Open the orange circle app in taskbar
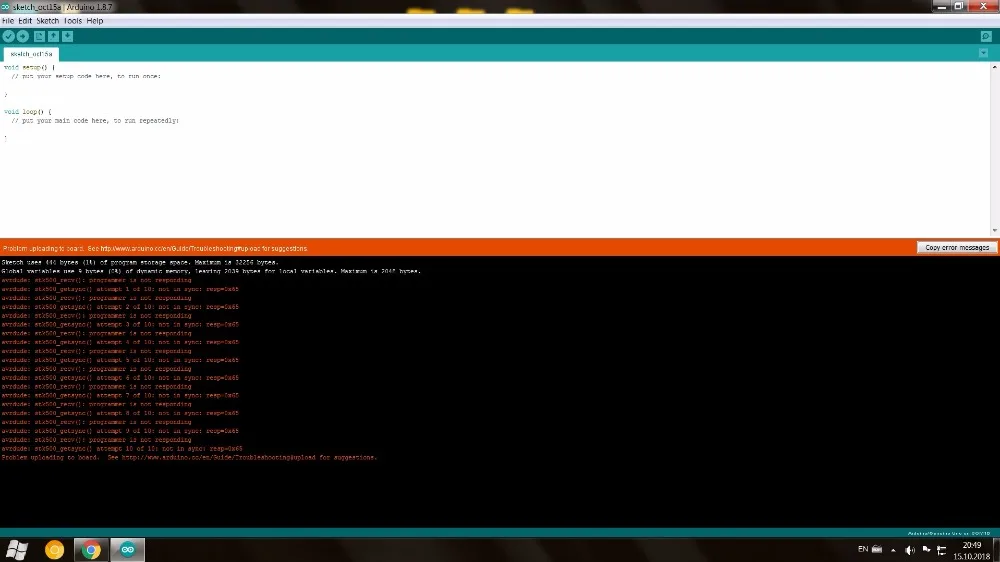Image resolution: width=1000 pixels, height=562 pixels. pos(54,550)
